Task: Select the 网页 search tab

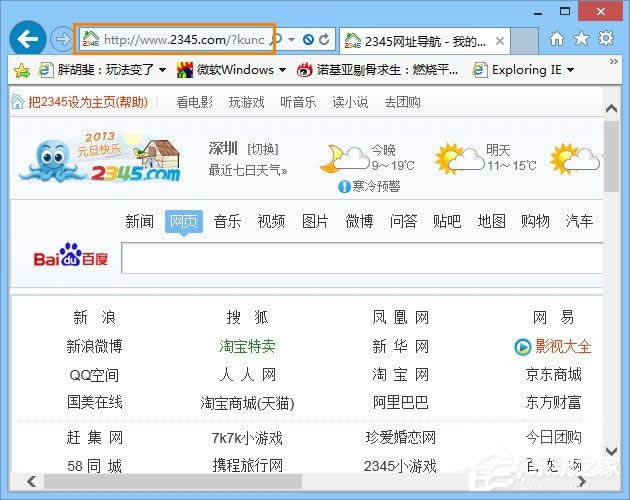Action: (x=184, y=221)
